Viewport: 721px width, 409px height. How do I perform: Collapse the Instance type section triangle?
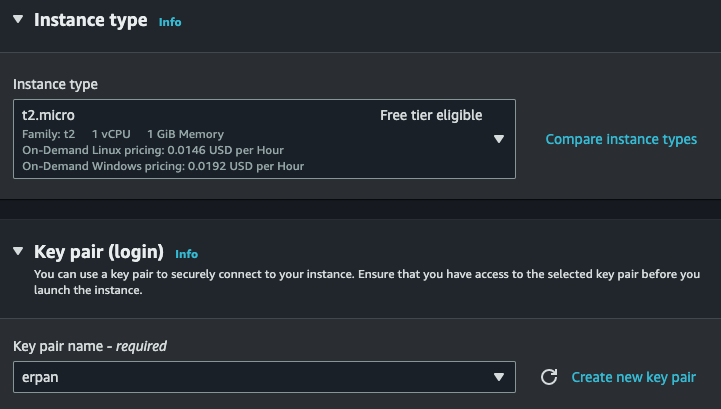pyautogui.click(x=17, y=20)
